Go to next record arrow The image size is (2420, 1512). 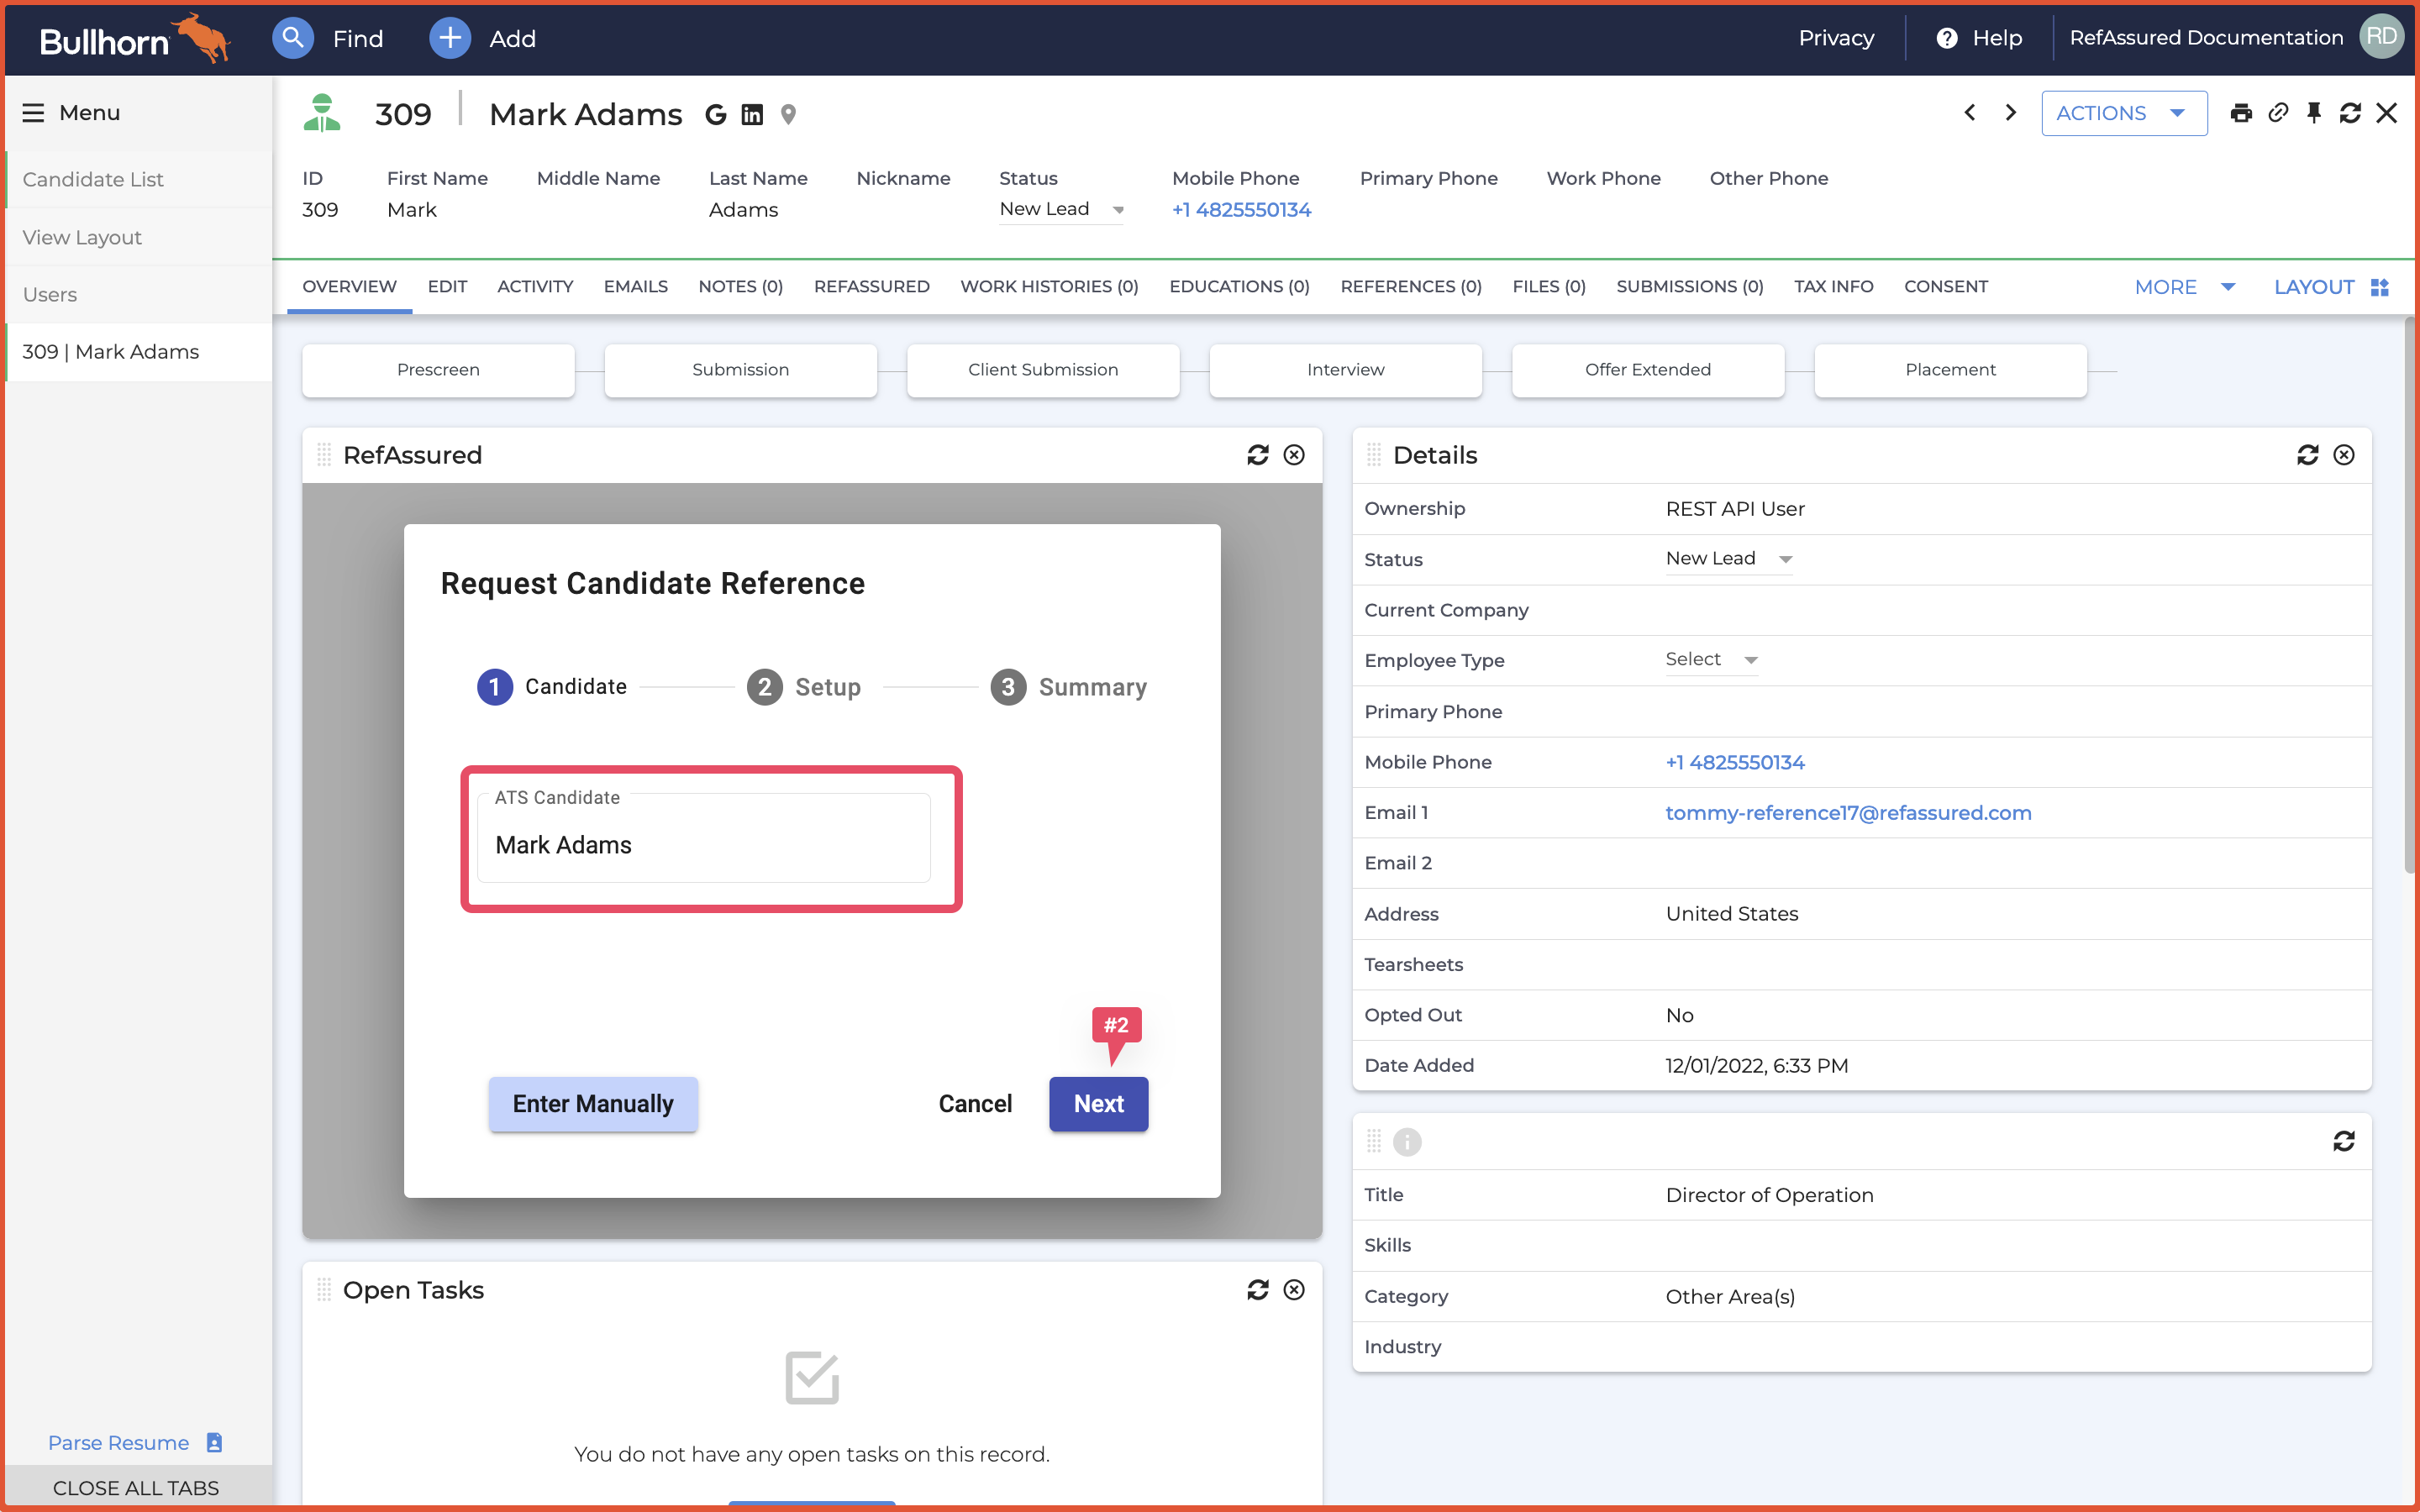2011,113
